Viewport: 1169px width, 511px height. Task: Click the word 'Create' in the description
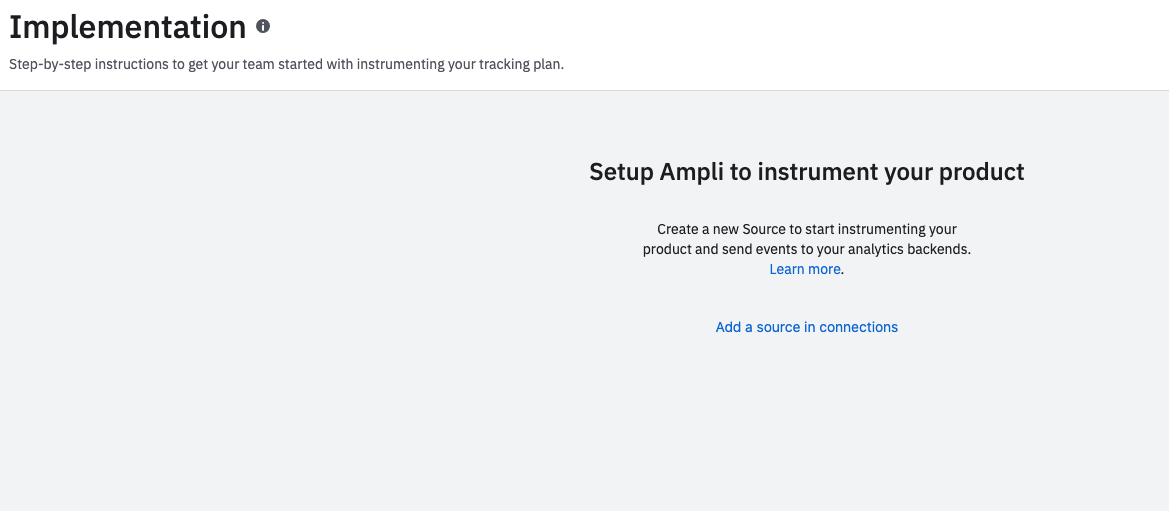[x=678, y=229]
